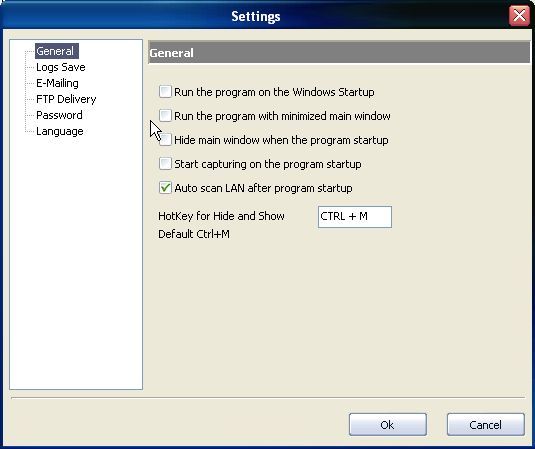The height and width of the screenshot is (449, 535).
Task: Click the Settings title bar text
Action: coord(256,16)
